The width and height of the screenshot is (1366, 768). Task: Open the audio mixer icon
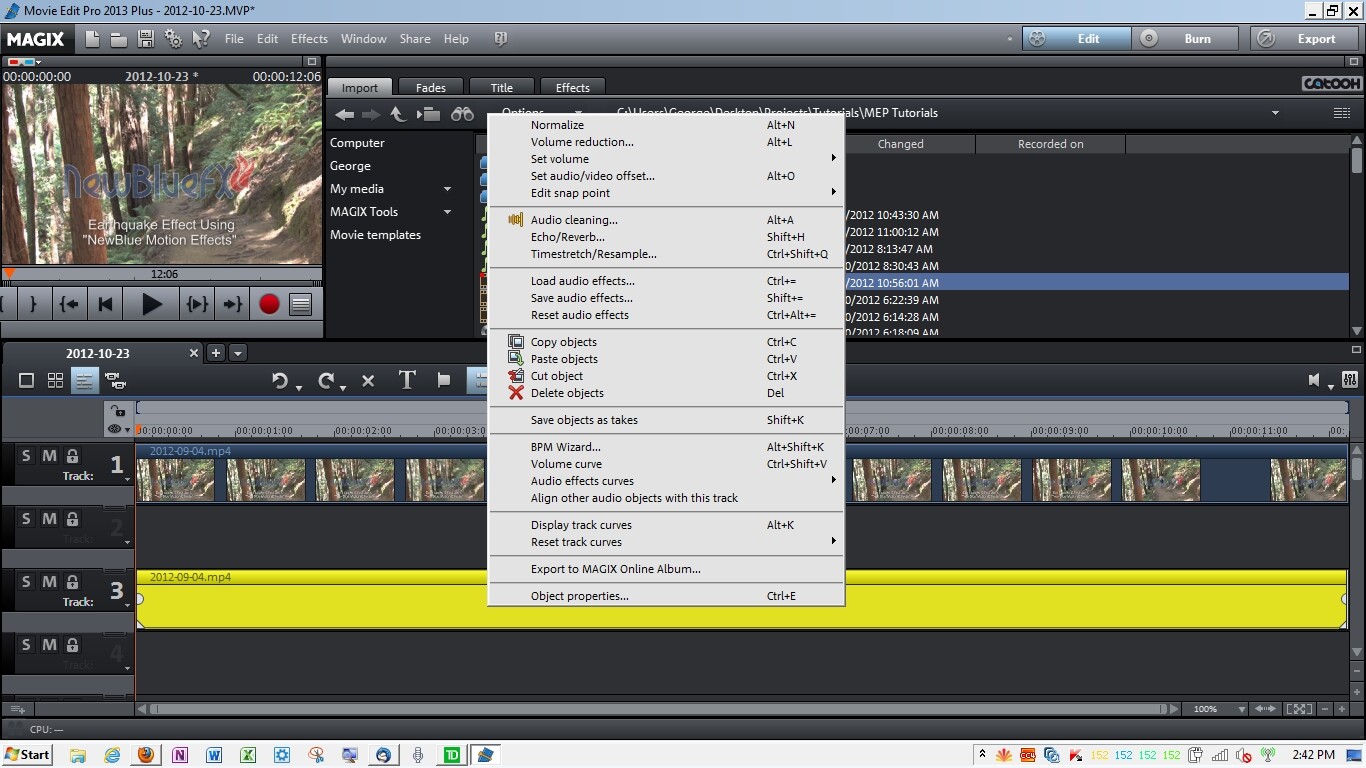[x=1350, y=380]
